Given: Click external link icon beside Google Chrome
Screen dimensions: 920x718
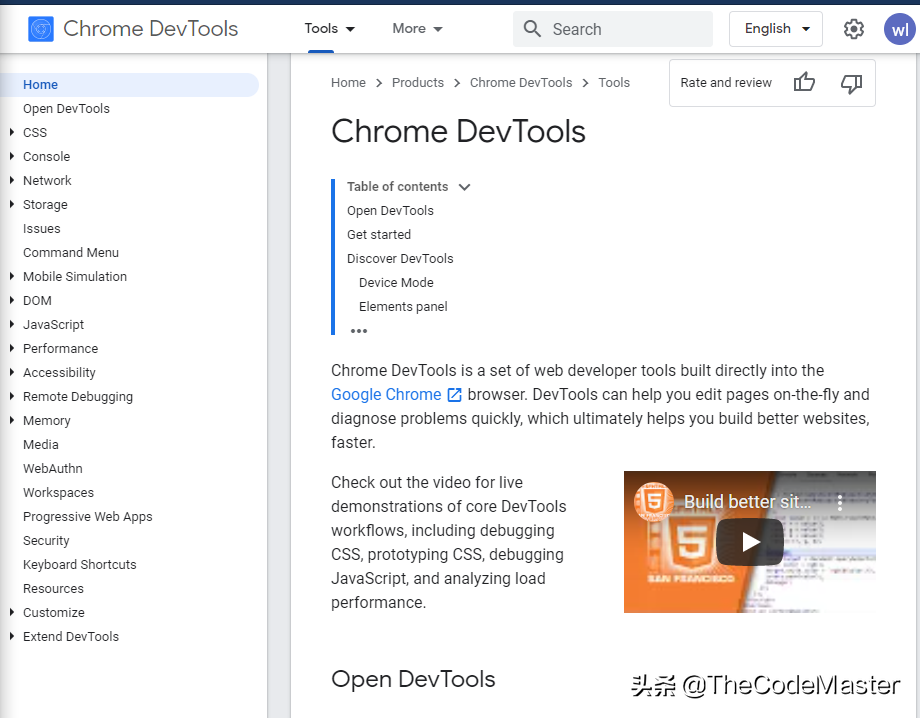Looking at the screenshot, I should [455, 395].
